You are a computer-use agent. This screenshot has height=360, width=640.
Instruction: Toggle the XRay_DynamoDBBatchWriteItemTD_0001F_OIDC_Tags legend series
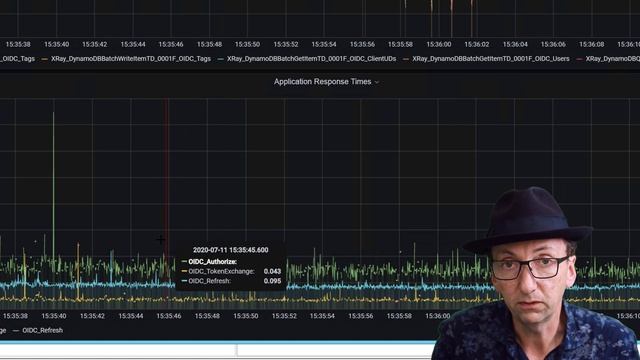[131, 59]
